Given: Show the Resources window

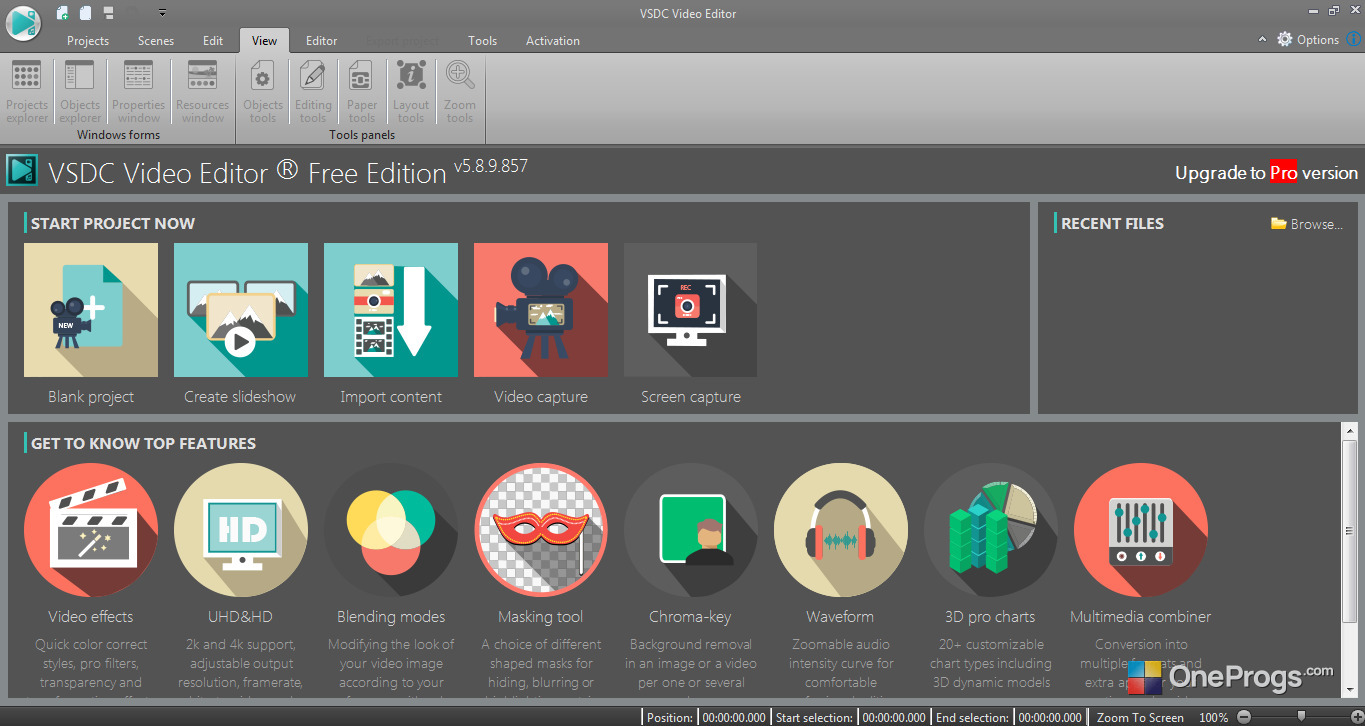Looking at the screenshot, I should coord(202,92).
